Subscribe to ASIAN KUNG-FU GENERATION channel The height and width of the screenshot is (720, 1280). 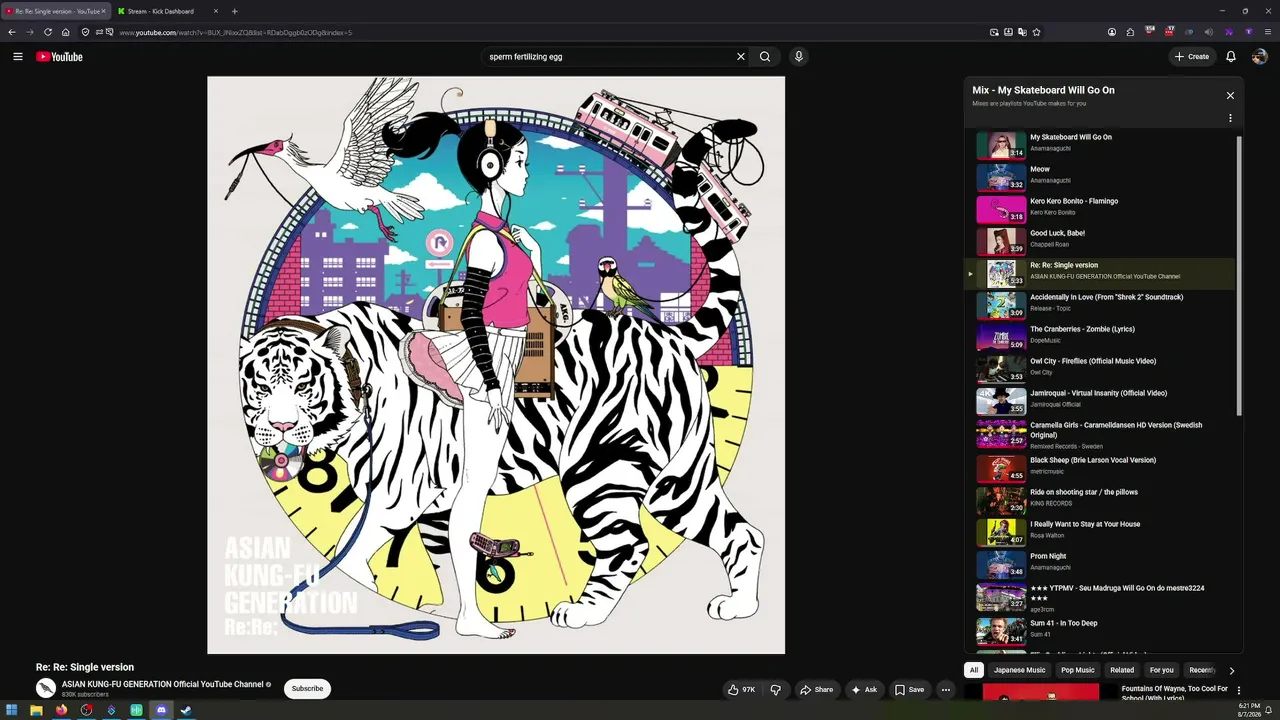pyautogui.click(x=307, y=689)
